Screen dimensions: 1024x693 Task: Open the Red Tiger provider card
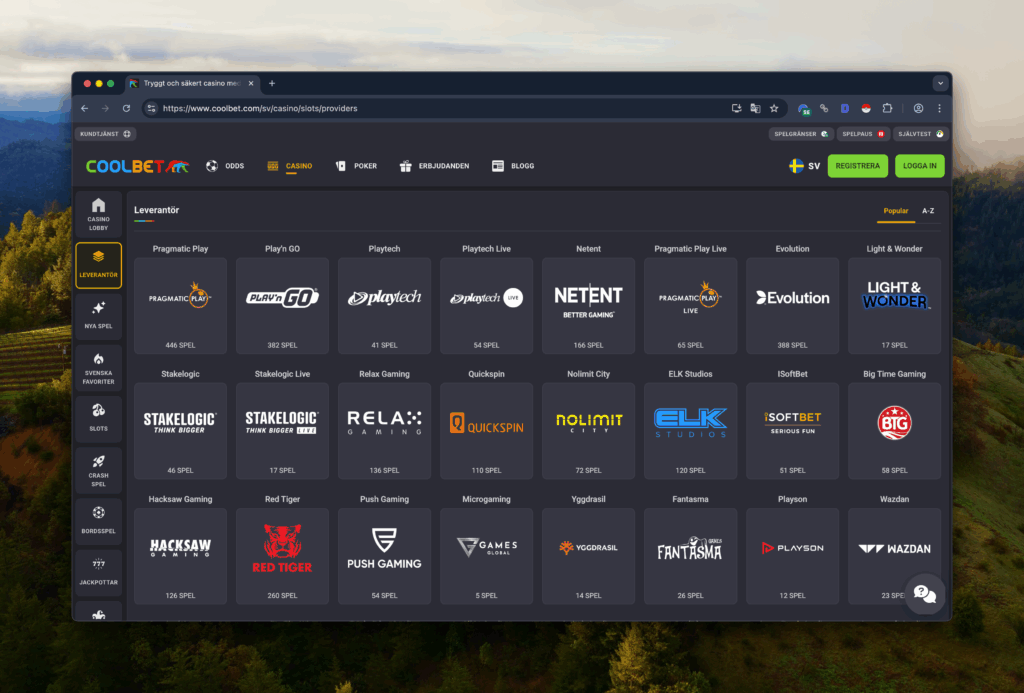[x=282, y=556]
